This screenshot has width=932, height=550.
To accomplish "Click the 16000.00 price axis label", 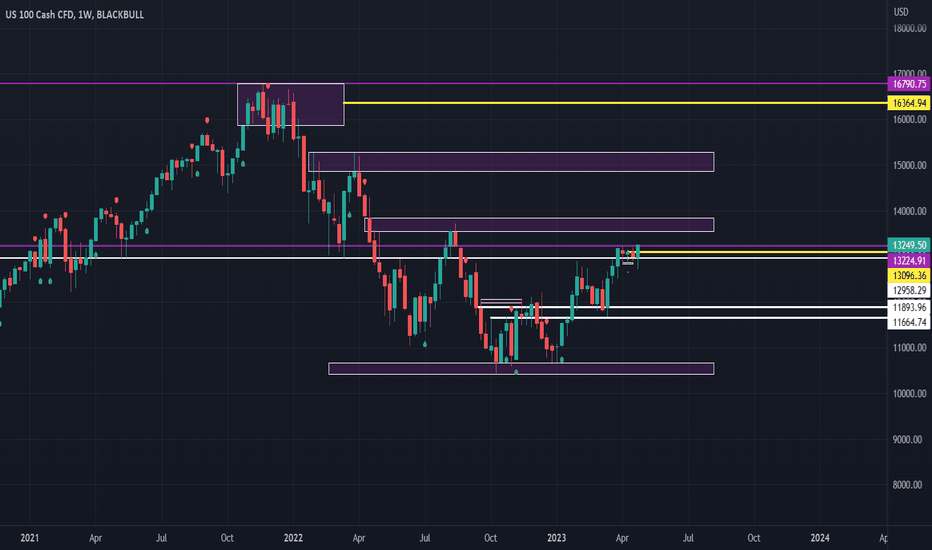I will pos(909,120).
